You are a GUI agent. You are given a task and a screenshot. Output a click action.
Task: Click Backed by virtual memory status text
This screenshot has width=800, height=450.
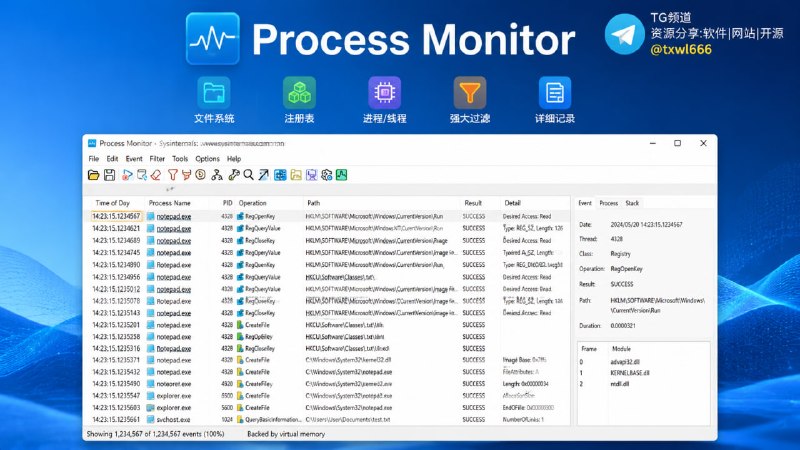coord(286,434)
